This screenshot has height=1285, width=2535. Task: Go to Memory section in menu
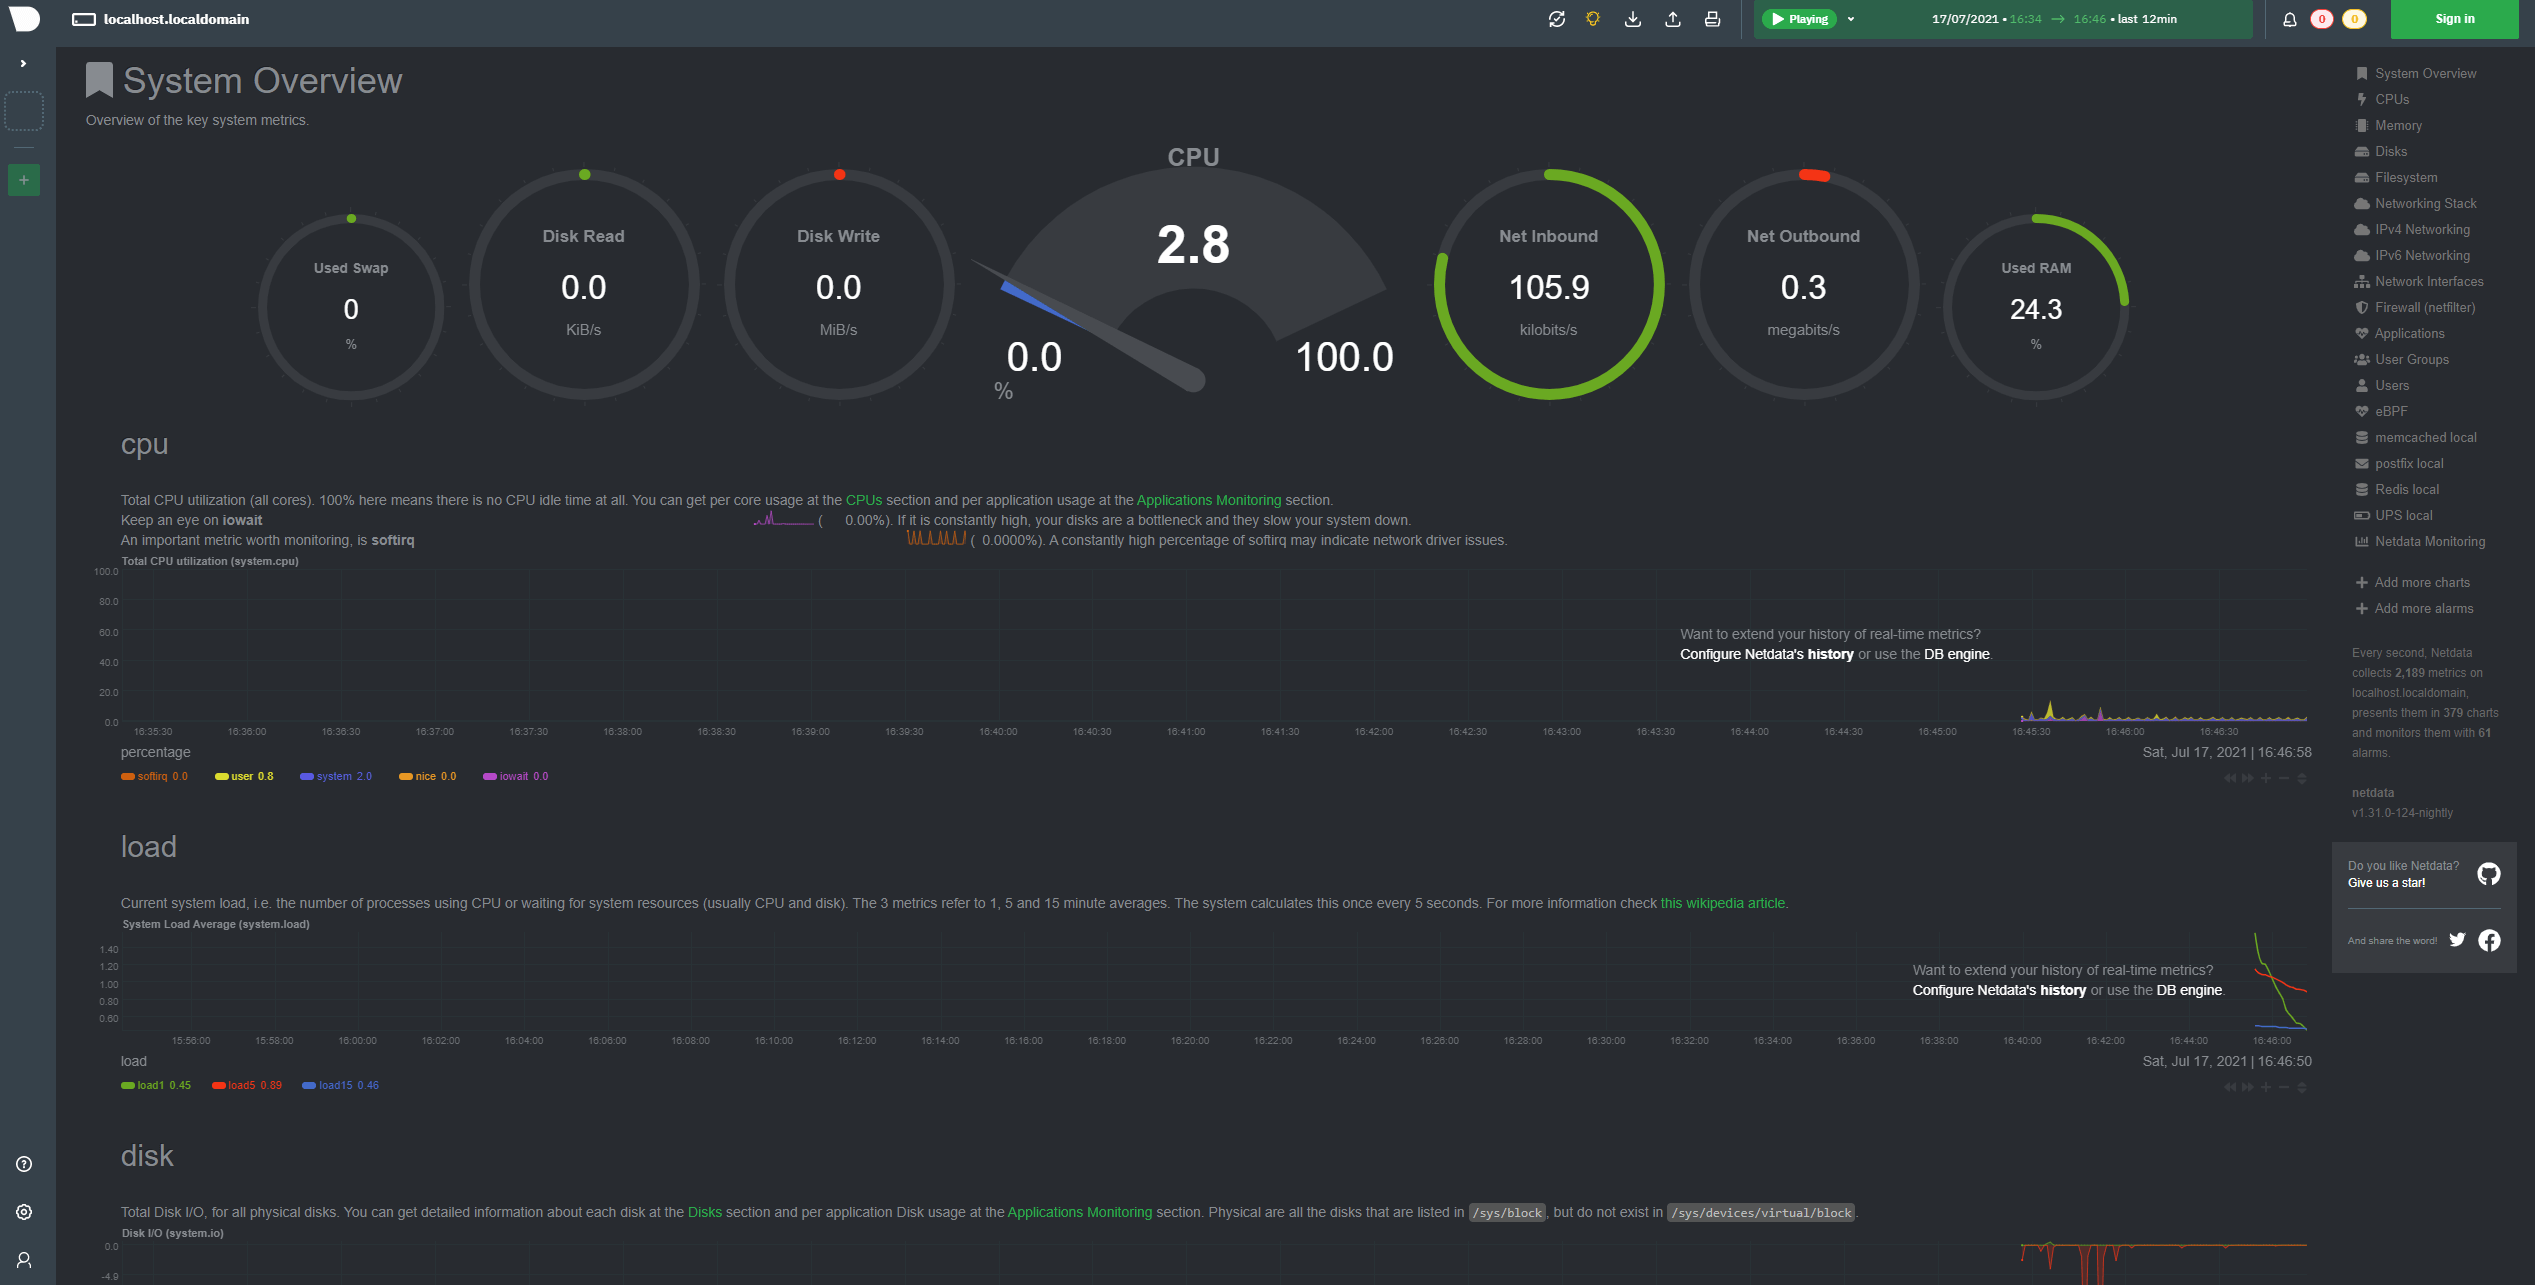[2398, 126]
